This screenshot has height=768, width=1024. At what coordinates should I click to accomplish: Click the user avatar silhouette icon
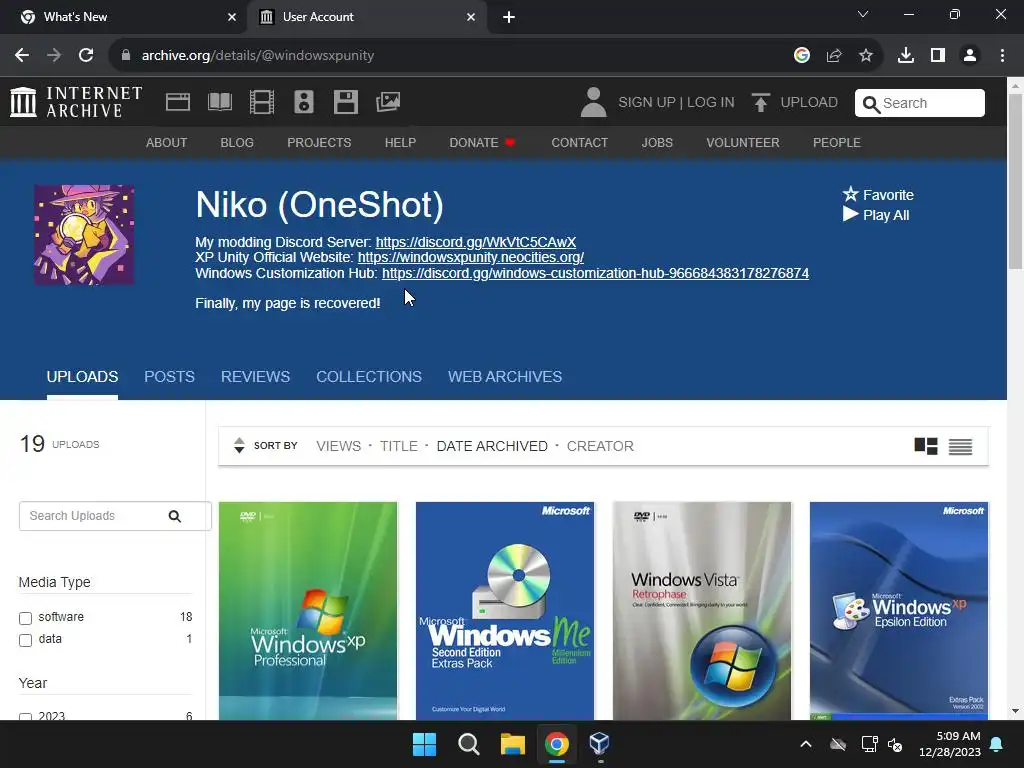click(593, 103)
